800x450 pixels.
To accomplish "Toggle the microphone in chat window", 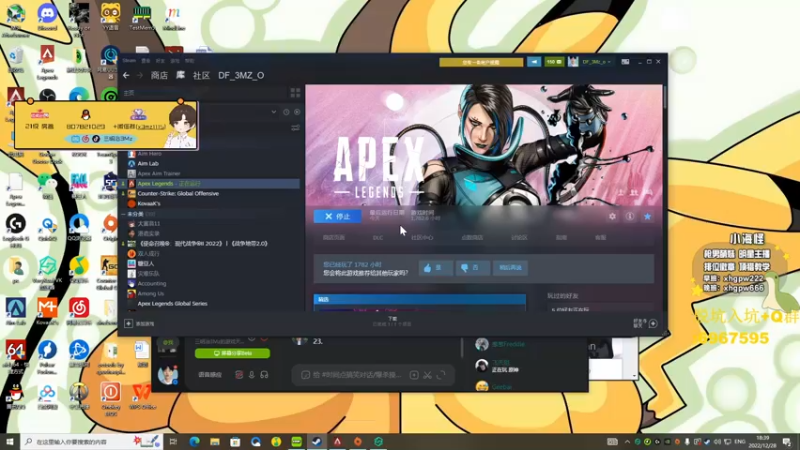I will pyautogui.click(x=252, y=375).
